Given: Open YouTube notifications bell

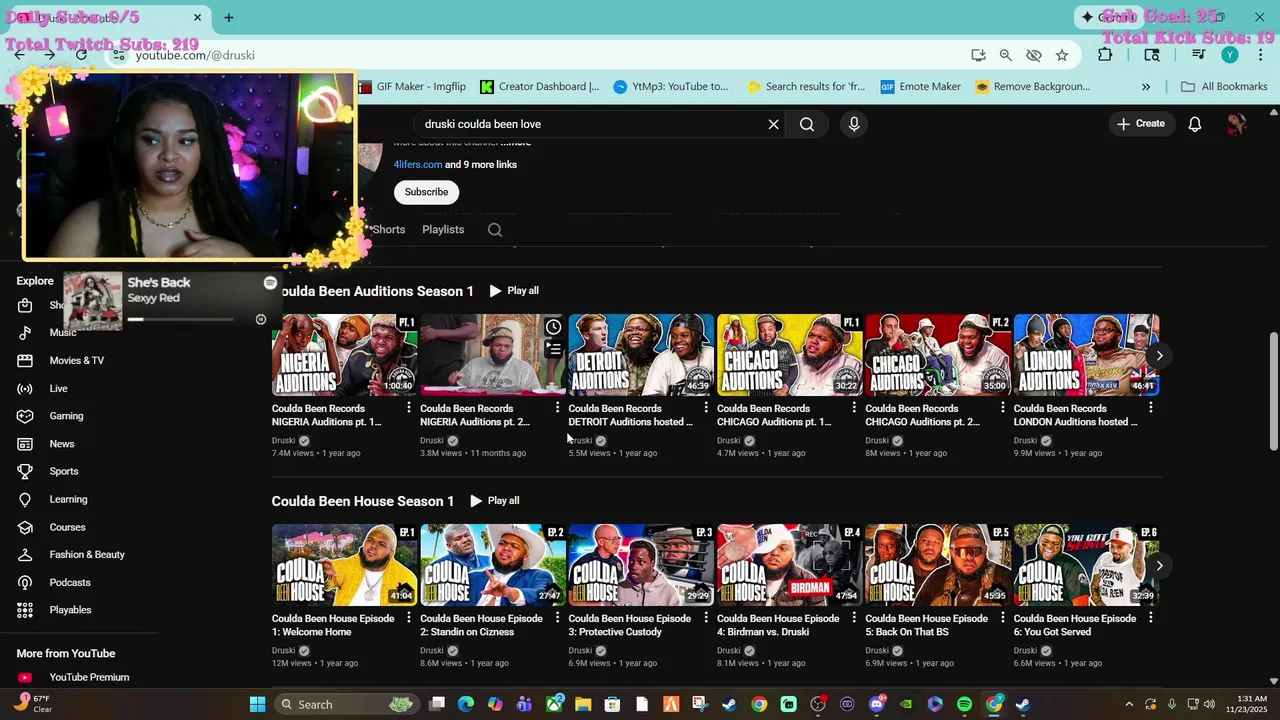Looking at the screenshot, I should click(1195, 124).
